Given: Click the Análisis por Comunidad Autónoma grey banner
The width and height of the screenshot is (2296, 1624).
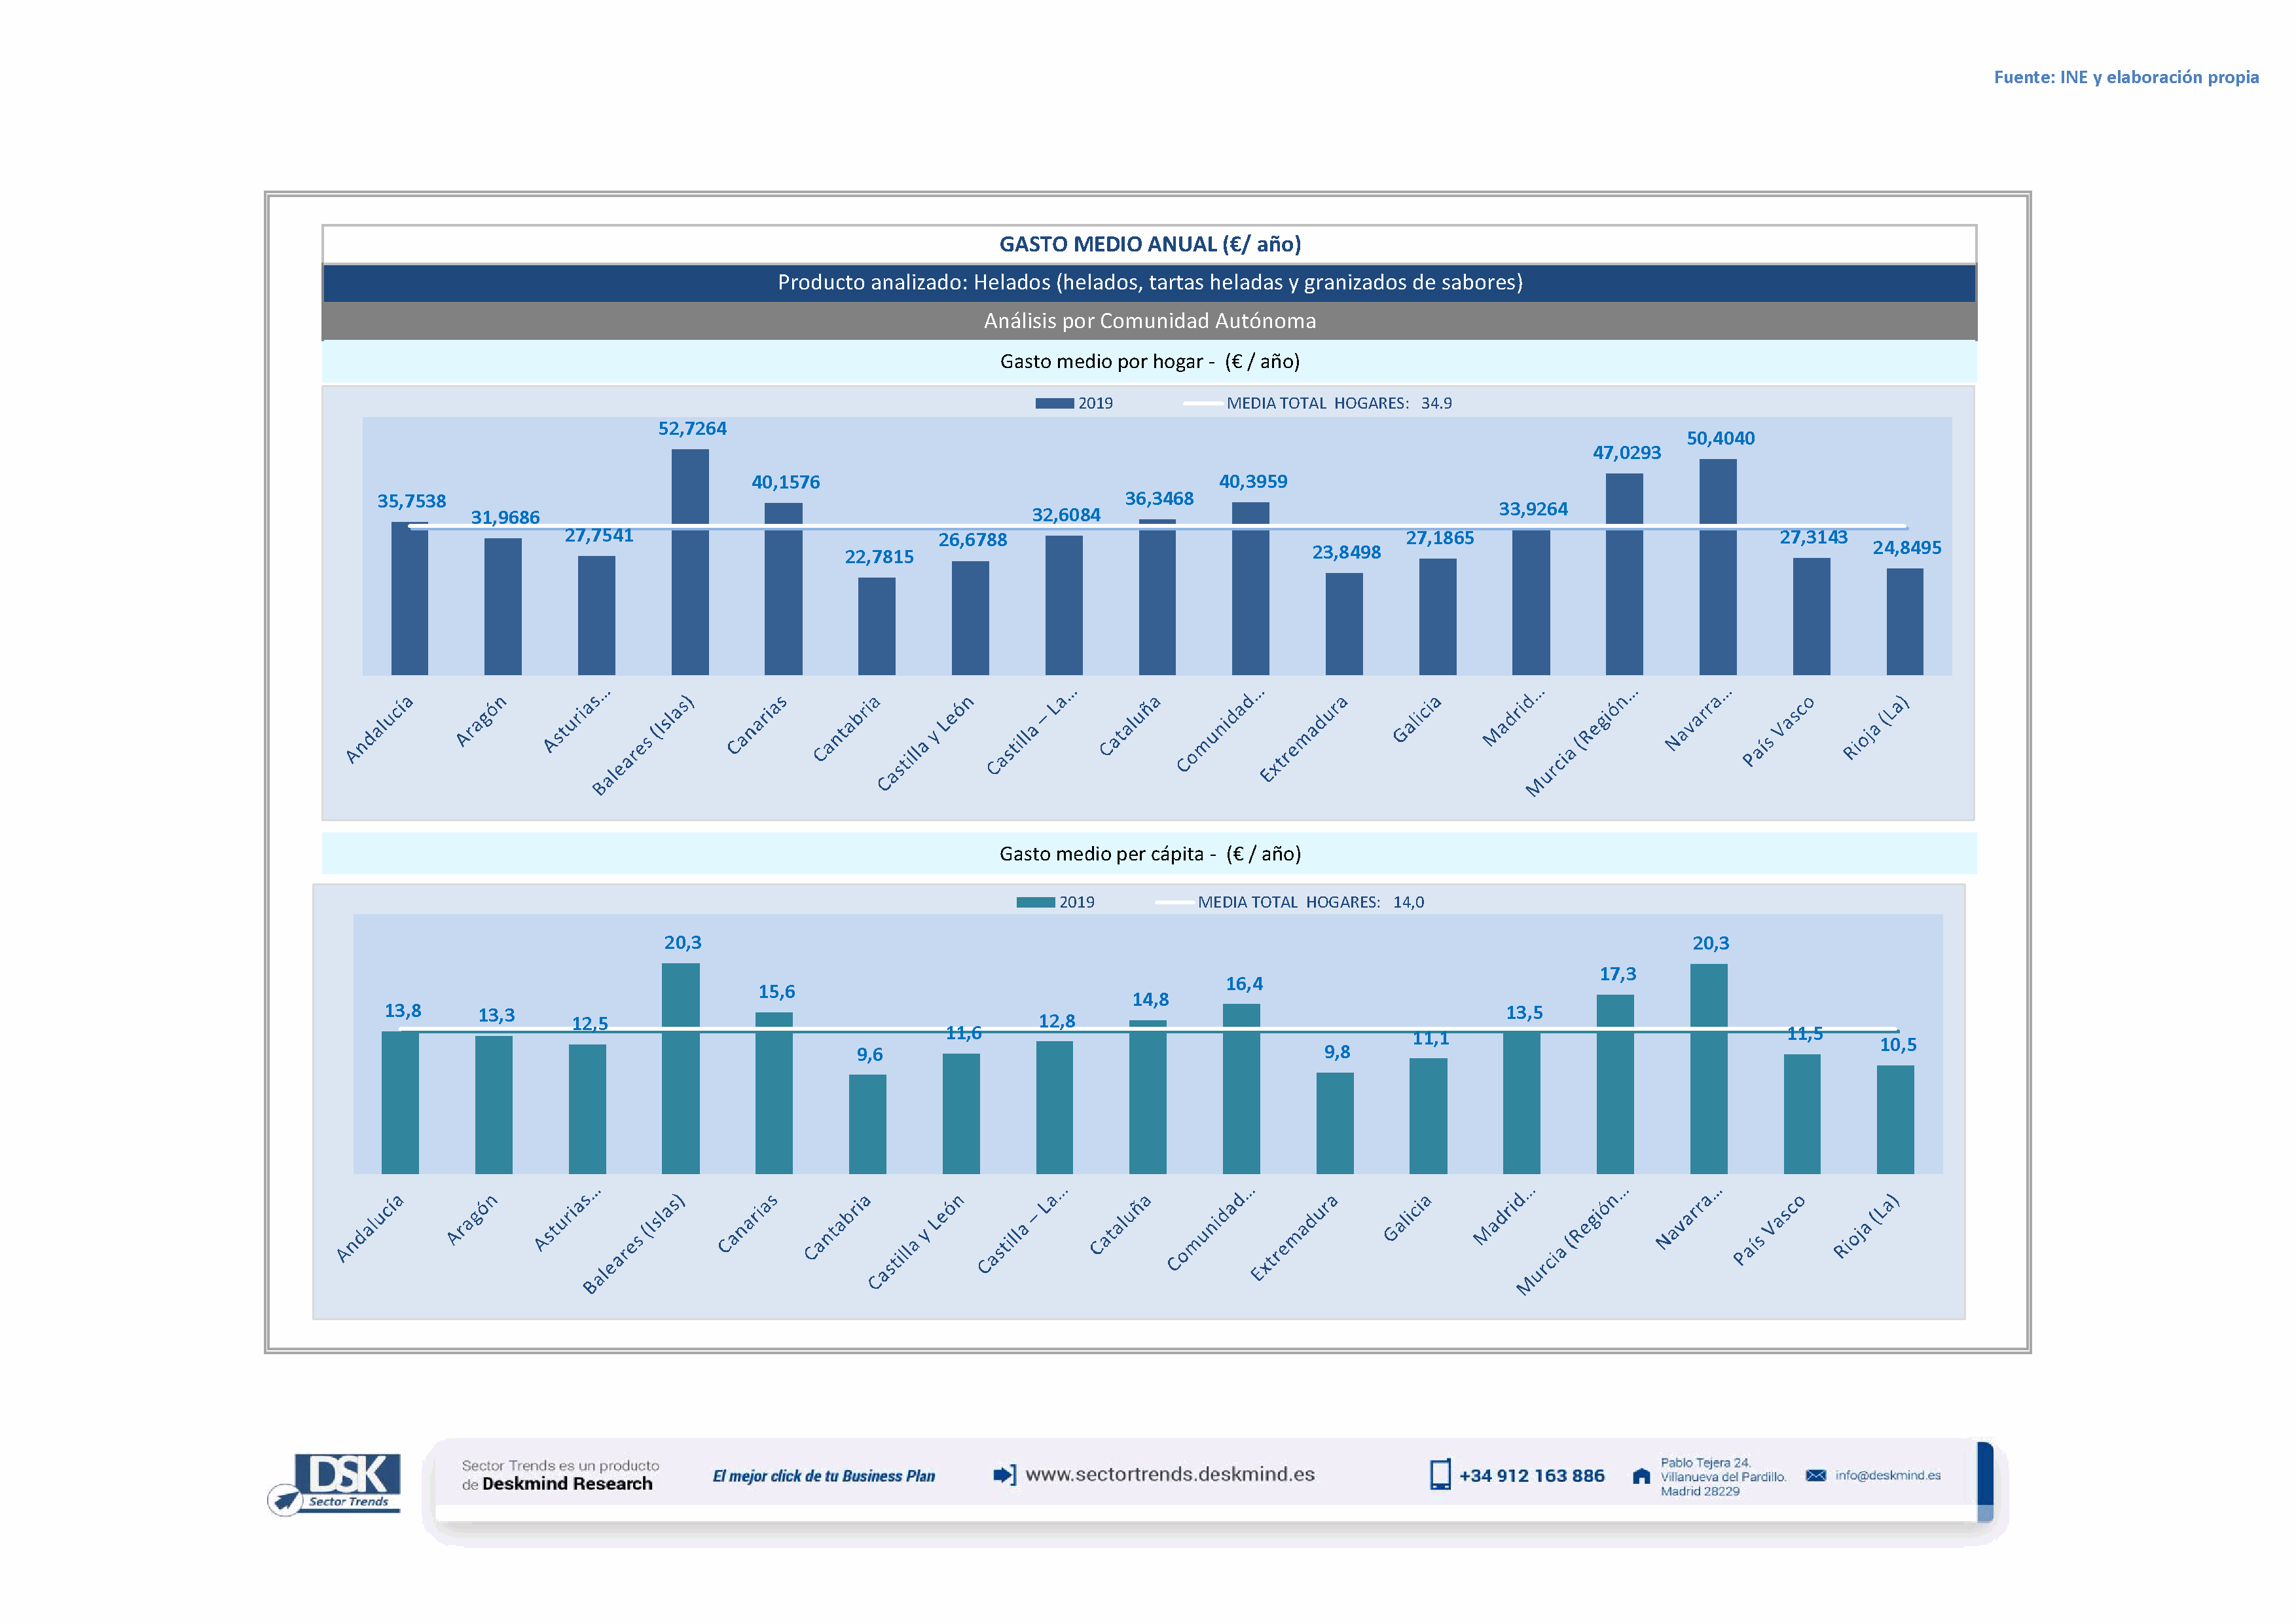Looking at the screenshot, I should 1149,321.
